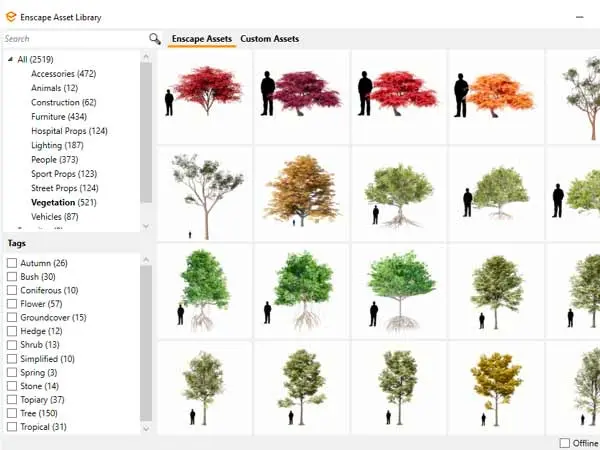
Task: Enable the Hedge (12) tag checkbox
Action: 12,331
